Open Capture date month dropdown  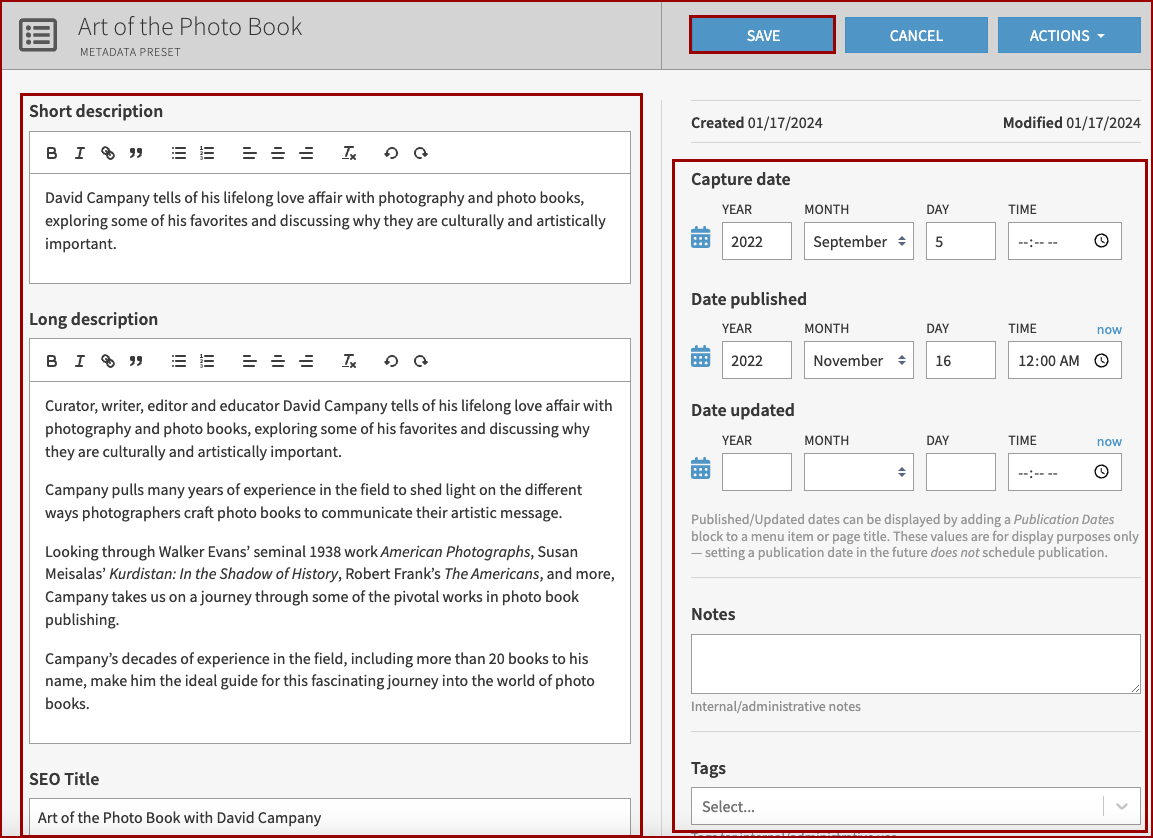click(858, 241)
